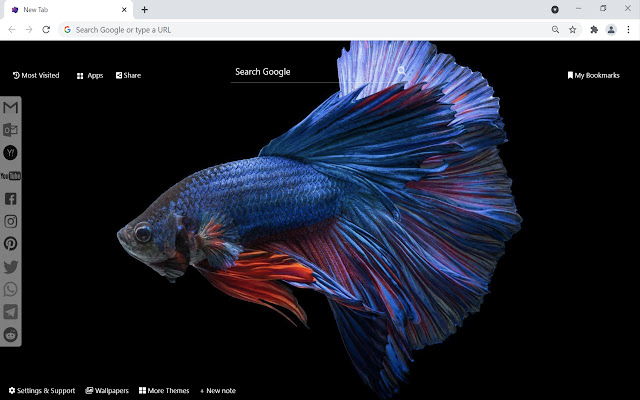Open Twitter from the sidebar
The height and width of the screenshot is (400, 640).
click(11, 267)
